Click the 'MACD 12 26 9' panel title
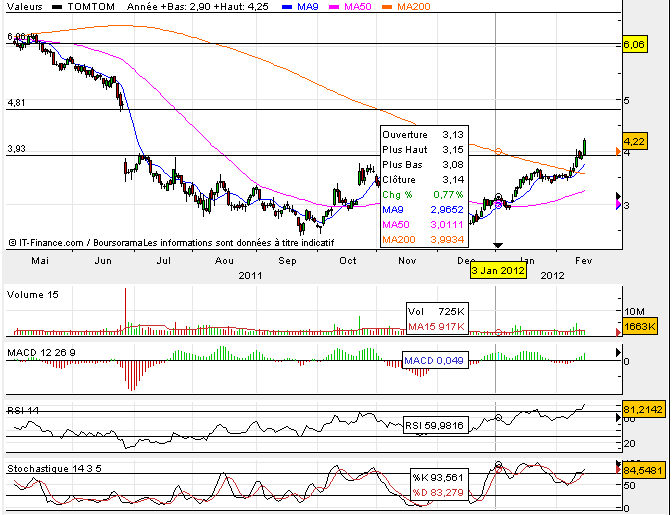Screen dimensions: 672x515 41,353
